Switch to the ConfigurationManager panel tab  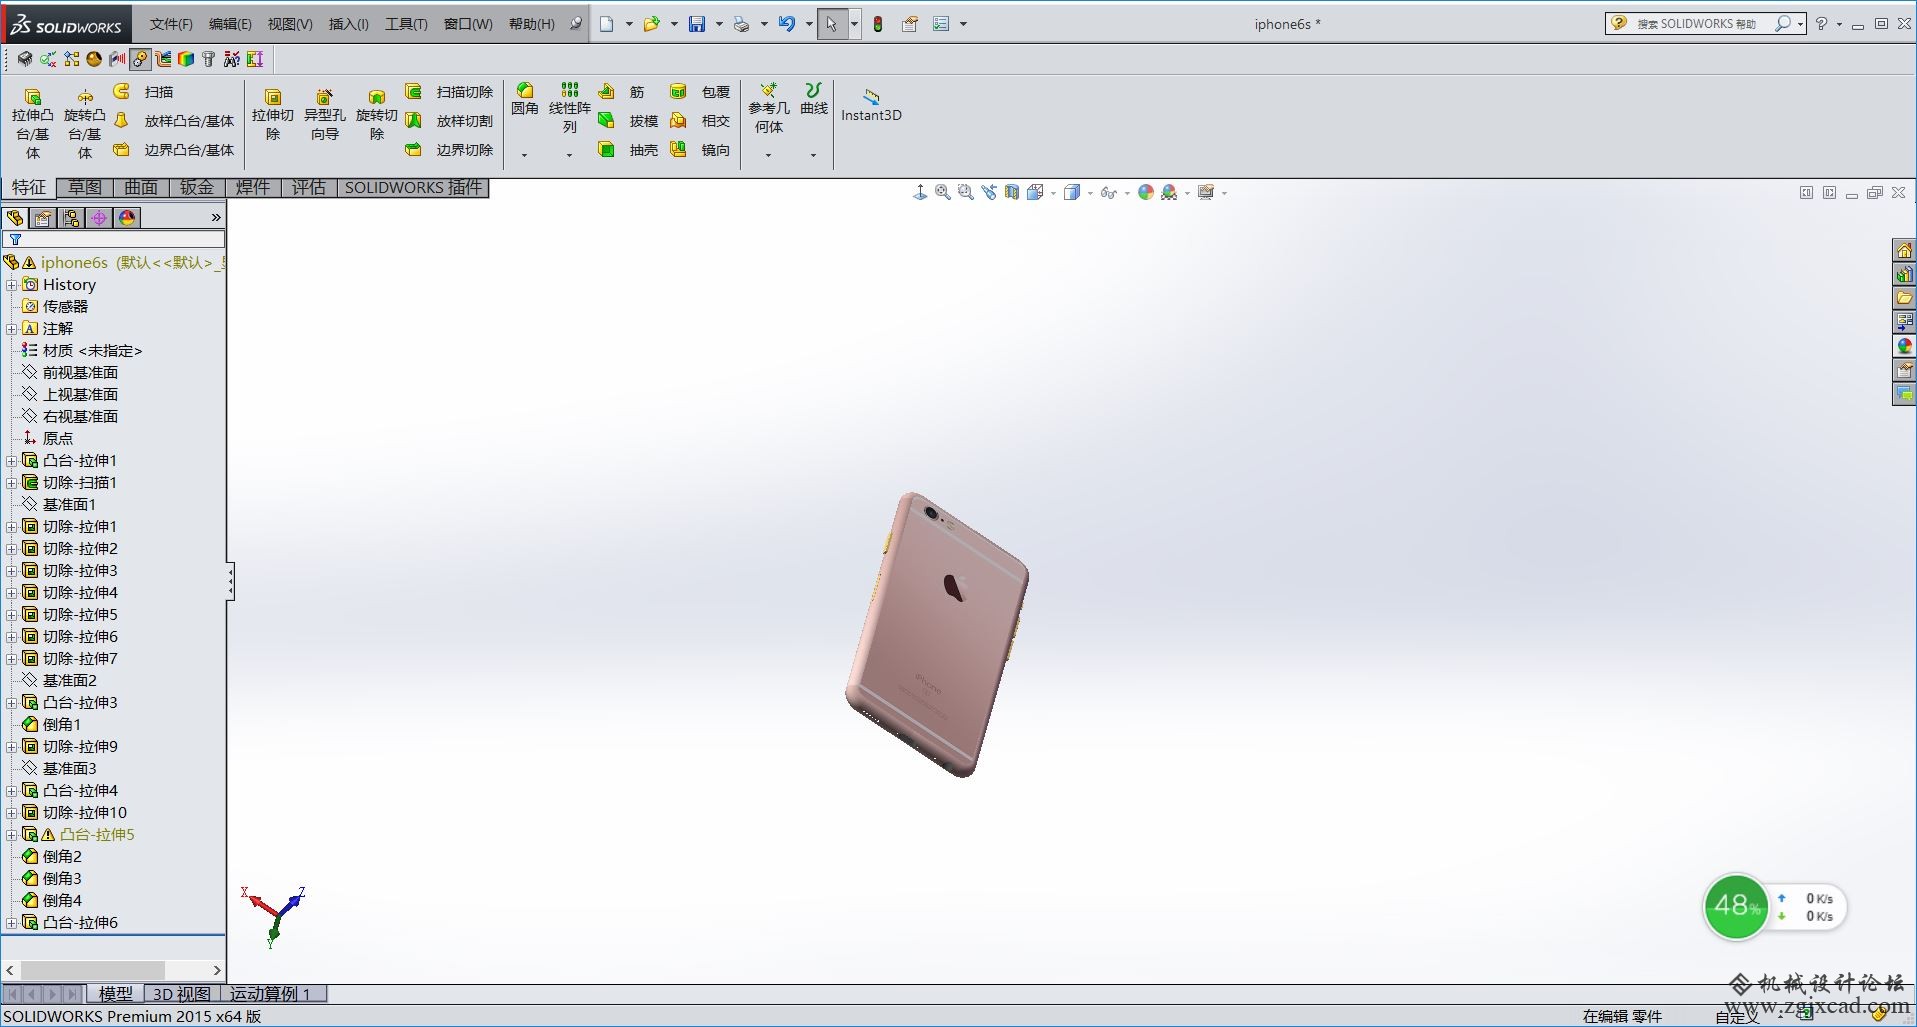pos(71,218)
